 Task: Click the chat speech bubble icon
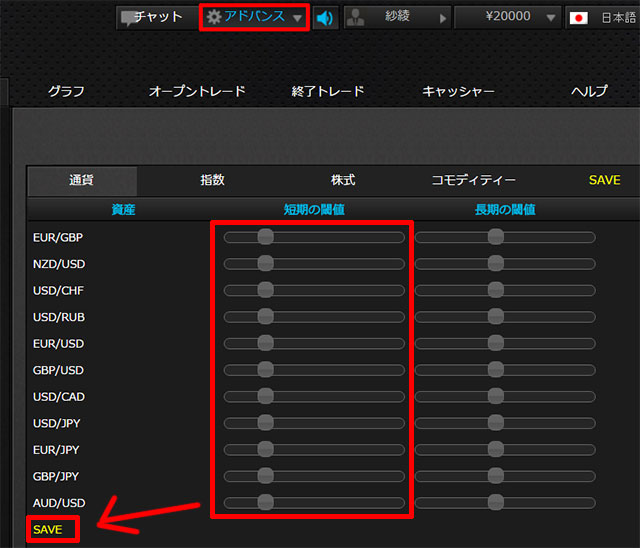[x=129, y=18]
